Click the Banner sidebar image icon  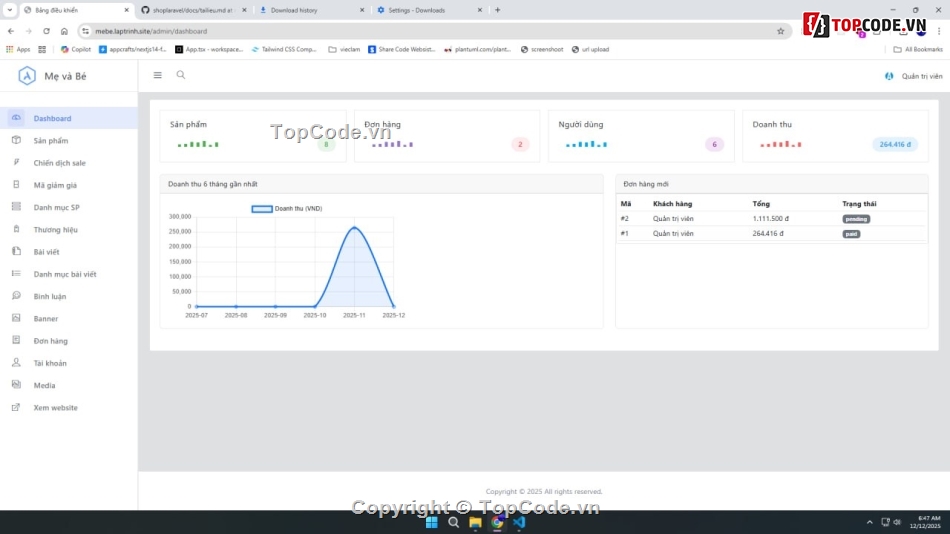pyautogui.click(x=16, y=318)
